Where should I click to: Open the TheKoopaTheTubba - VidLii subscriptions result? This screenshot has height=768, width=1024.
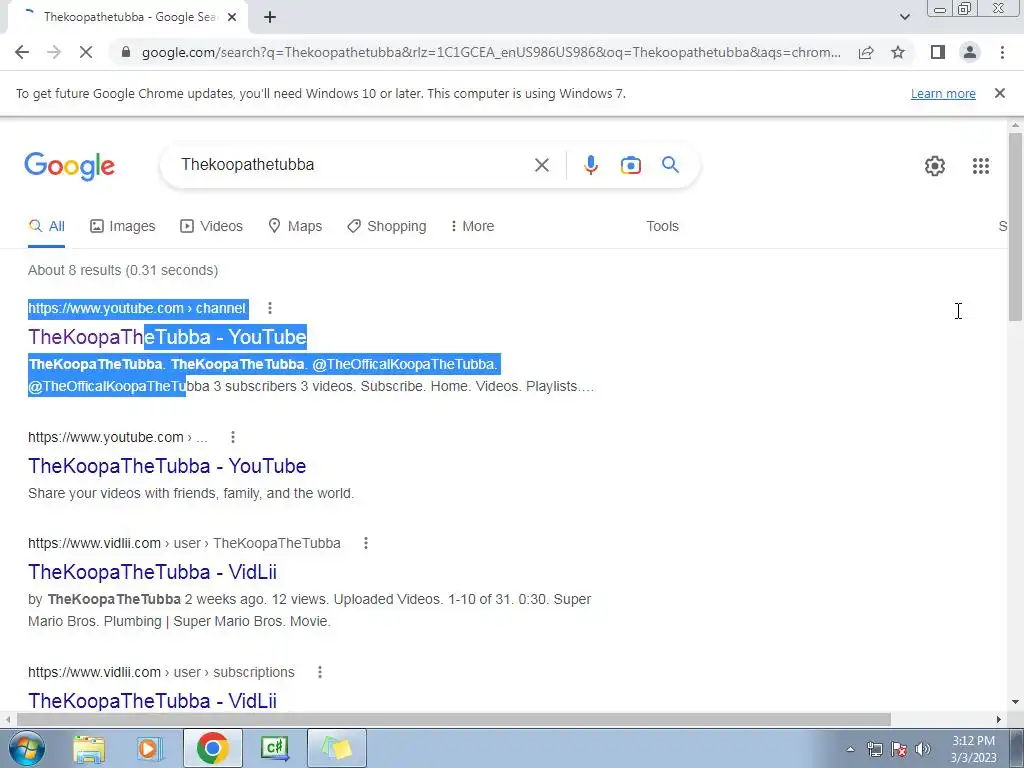(x=152, y=701)
